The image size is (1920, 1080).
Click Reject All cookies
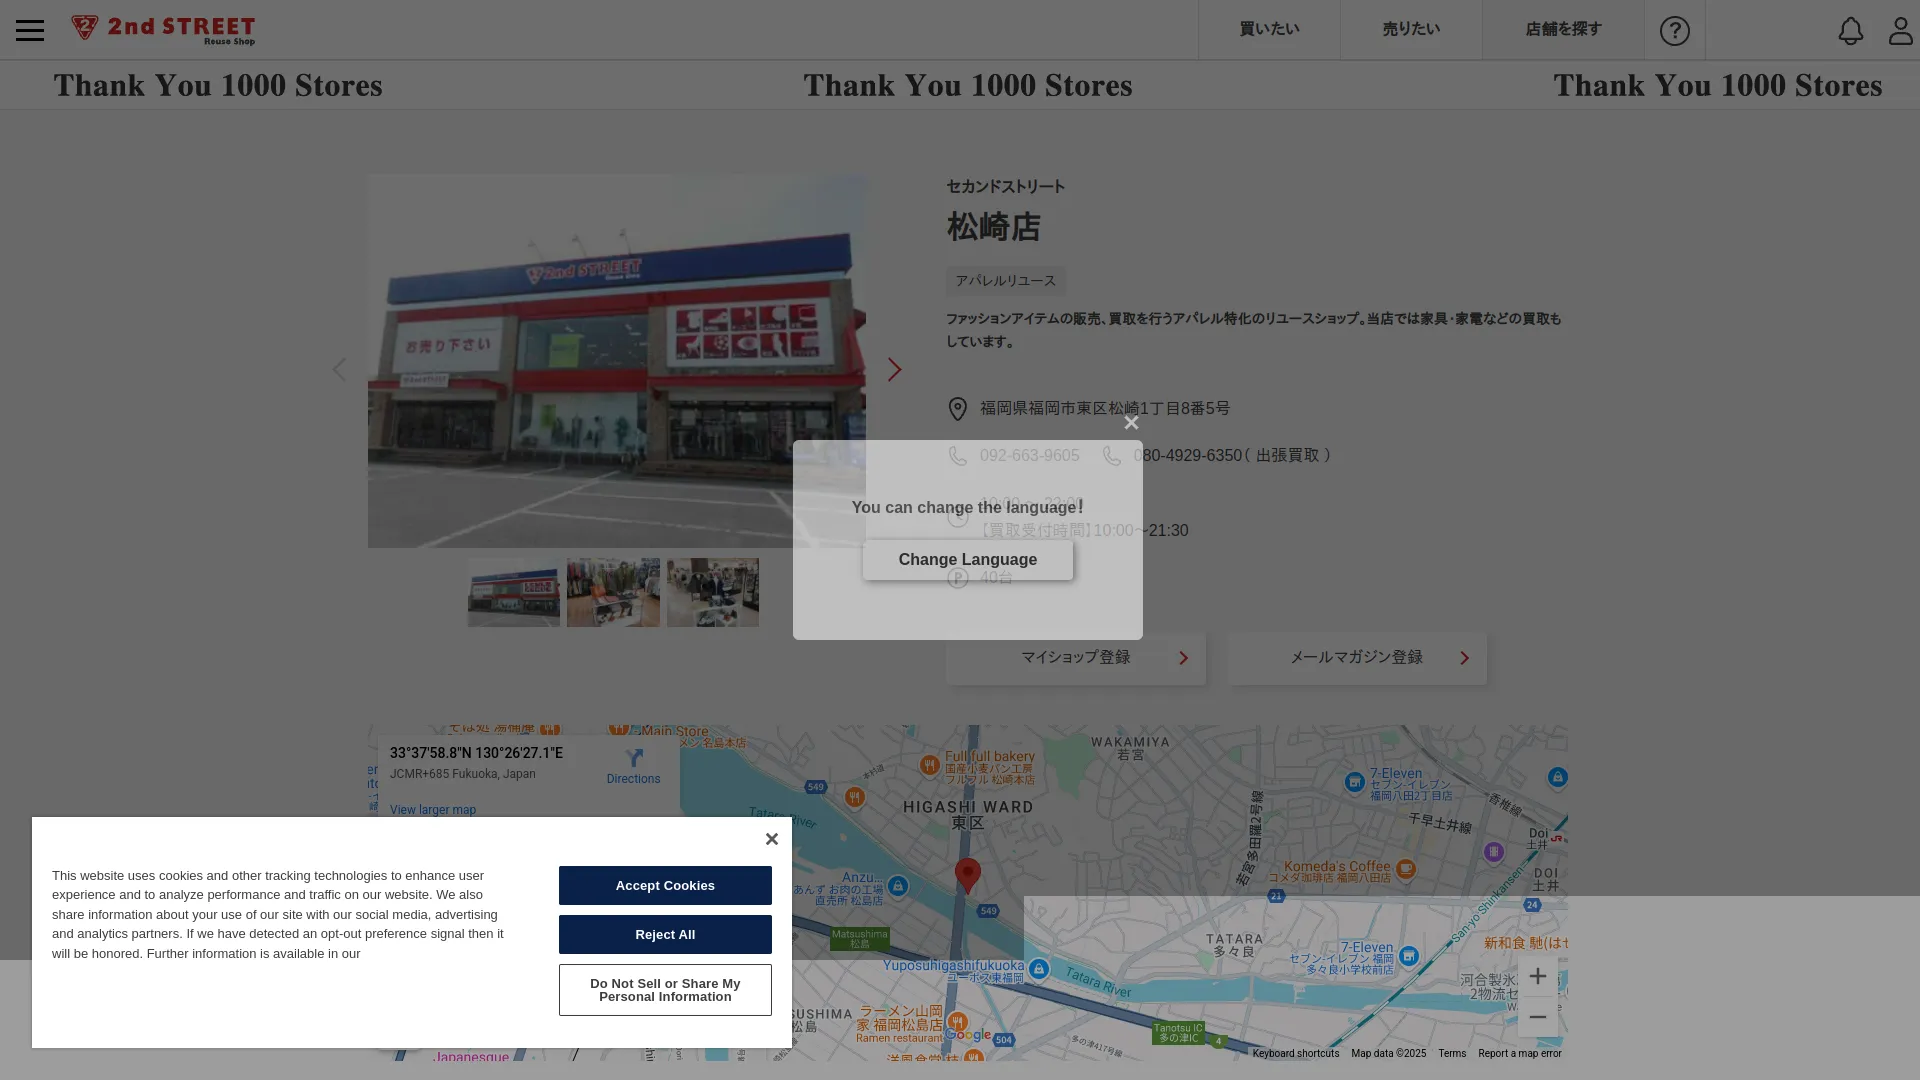pyautogui.click(x=665, y=934)
